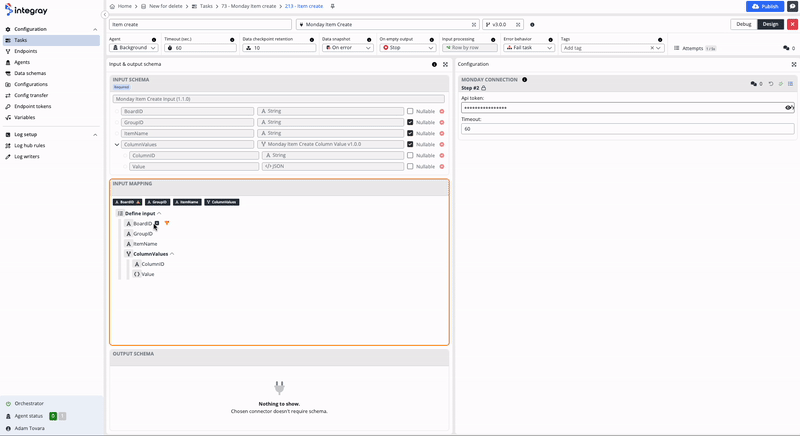Remove the ItemName field via red delete icon
The height and width of the screenshot is (436, 800).
click(x=442, y=133)
